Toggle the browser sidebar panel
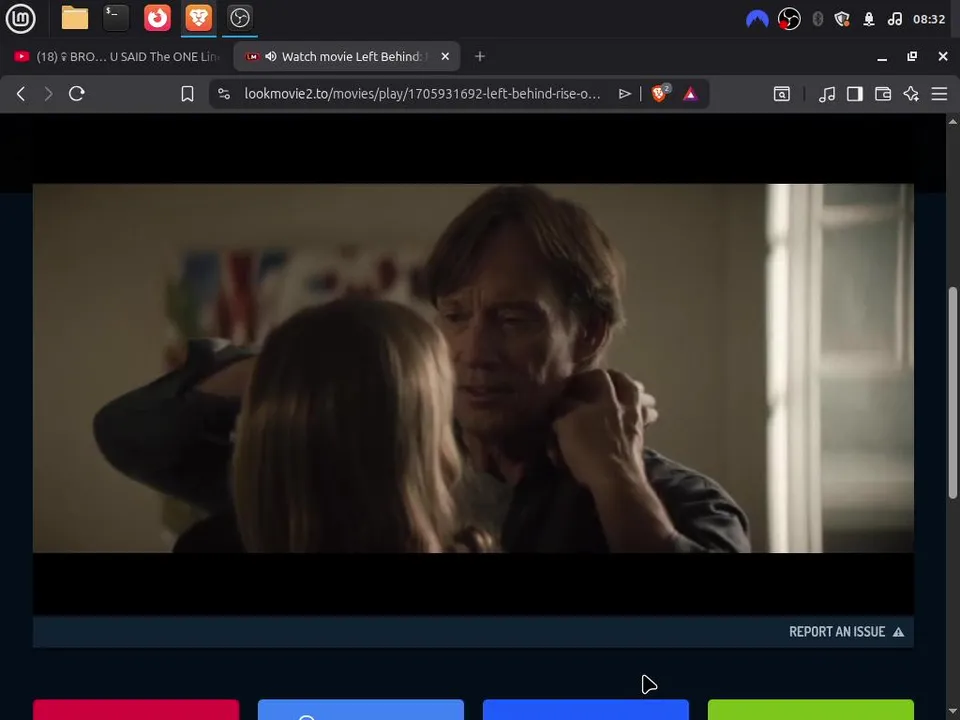The height and width of the screenshot is (720, 960). [855, 94]
